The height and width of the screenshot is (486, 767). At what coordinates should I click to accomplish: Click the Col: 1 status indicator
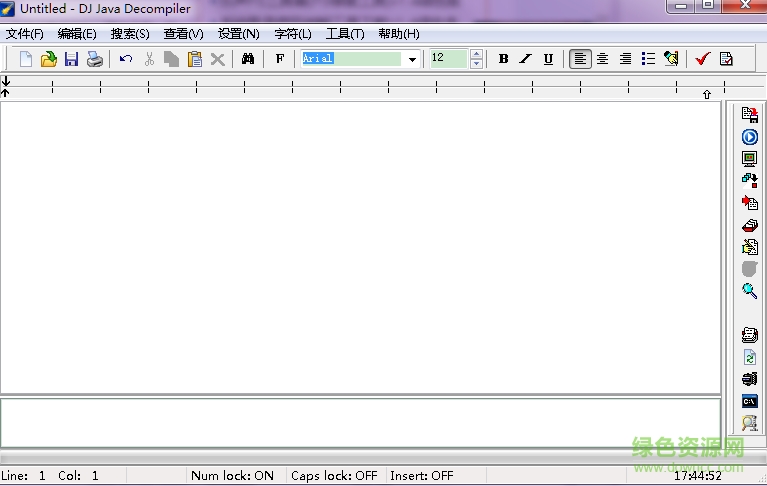click(x=78, y=476)
